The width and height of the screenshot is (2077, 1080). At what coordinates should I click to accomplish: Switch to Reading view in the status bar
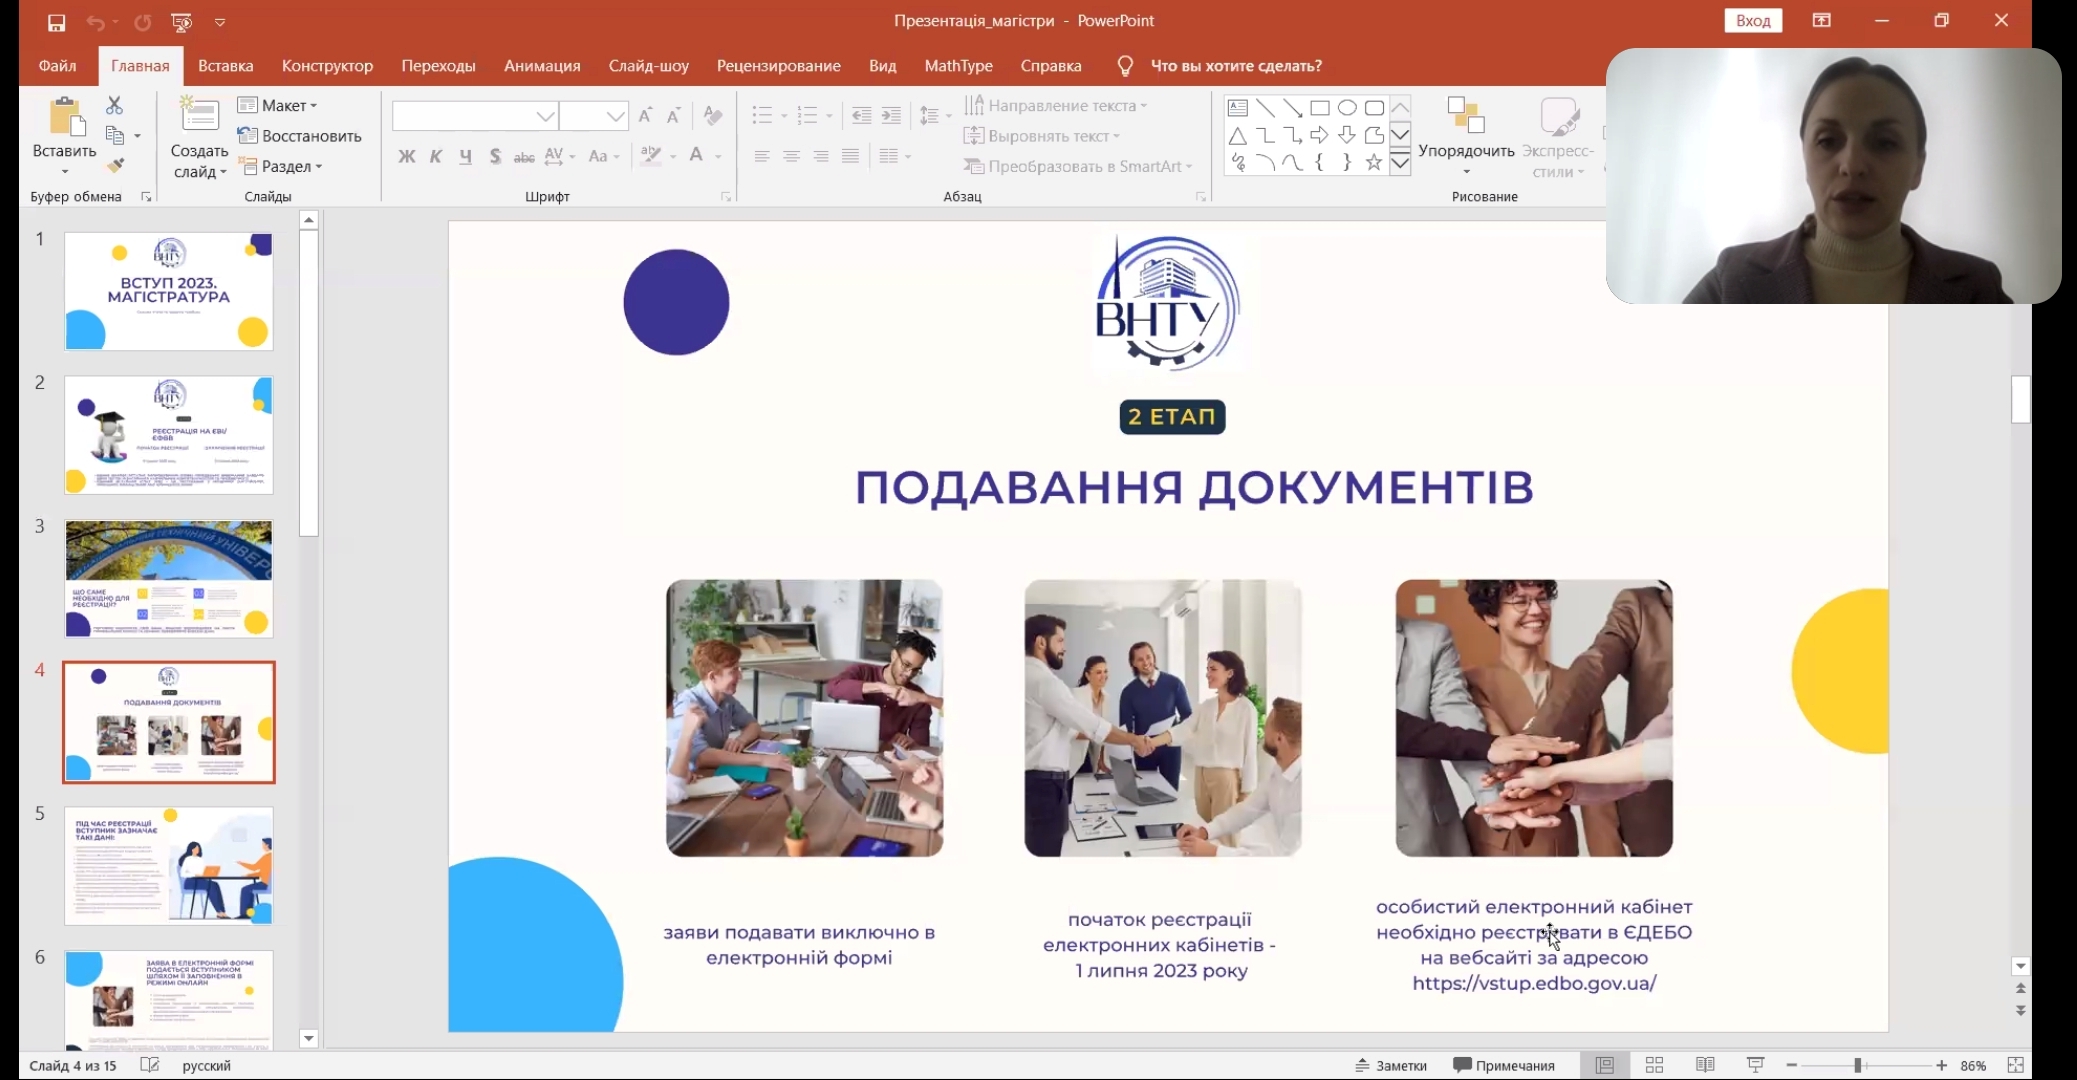click(x=1705, y=1065)
